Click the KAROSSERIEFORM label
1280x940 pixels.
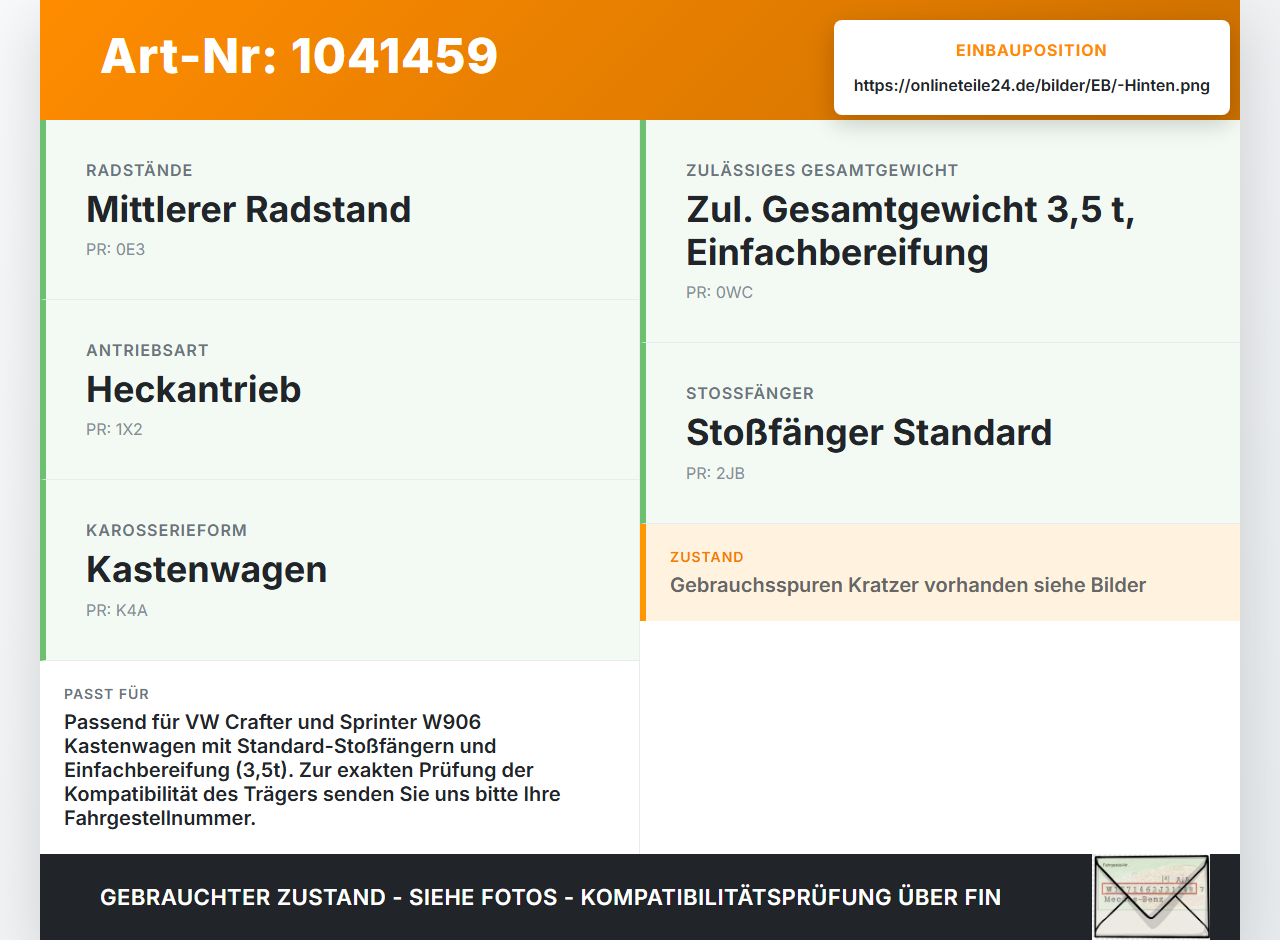click(x=167, y=530)
